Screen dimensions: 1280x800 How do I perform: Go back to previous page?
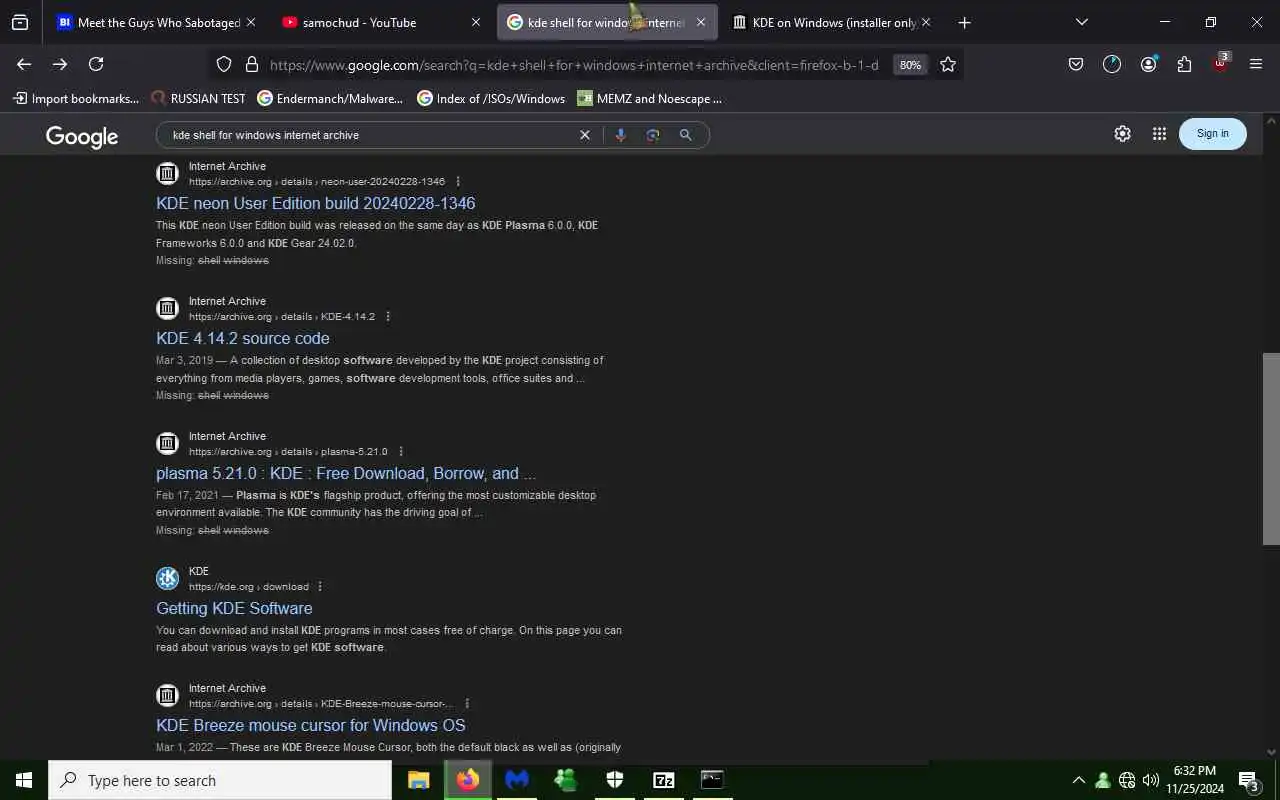24,64
